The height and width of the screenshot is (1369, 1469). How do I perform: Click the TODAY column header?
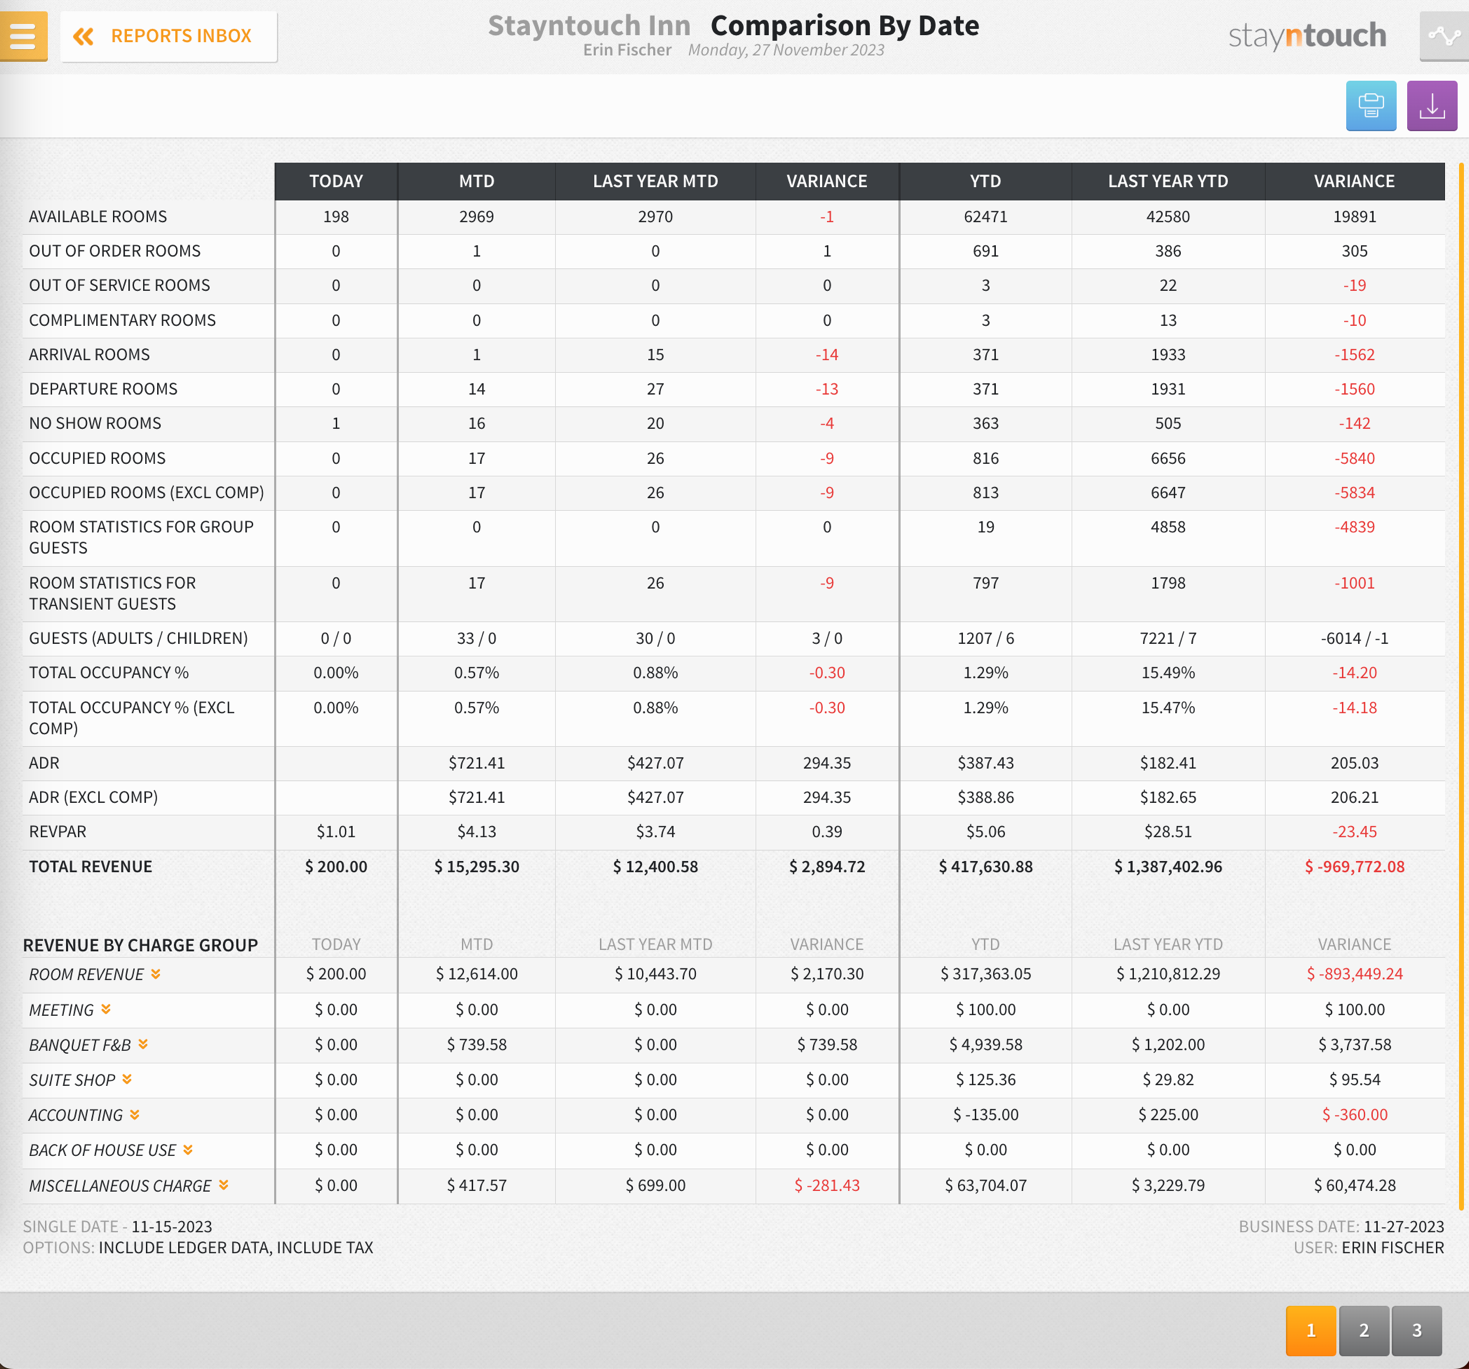[336, 181]
